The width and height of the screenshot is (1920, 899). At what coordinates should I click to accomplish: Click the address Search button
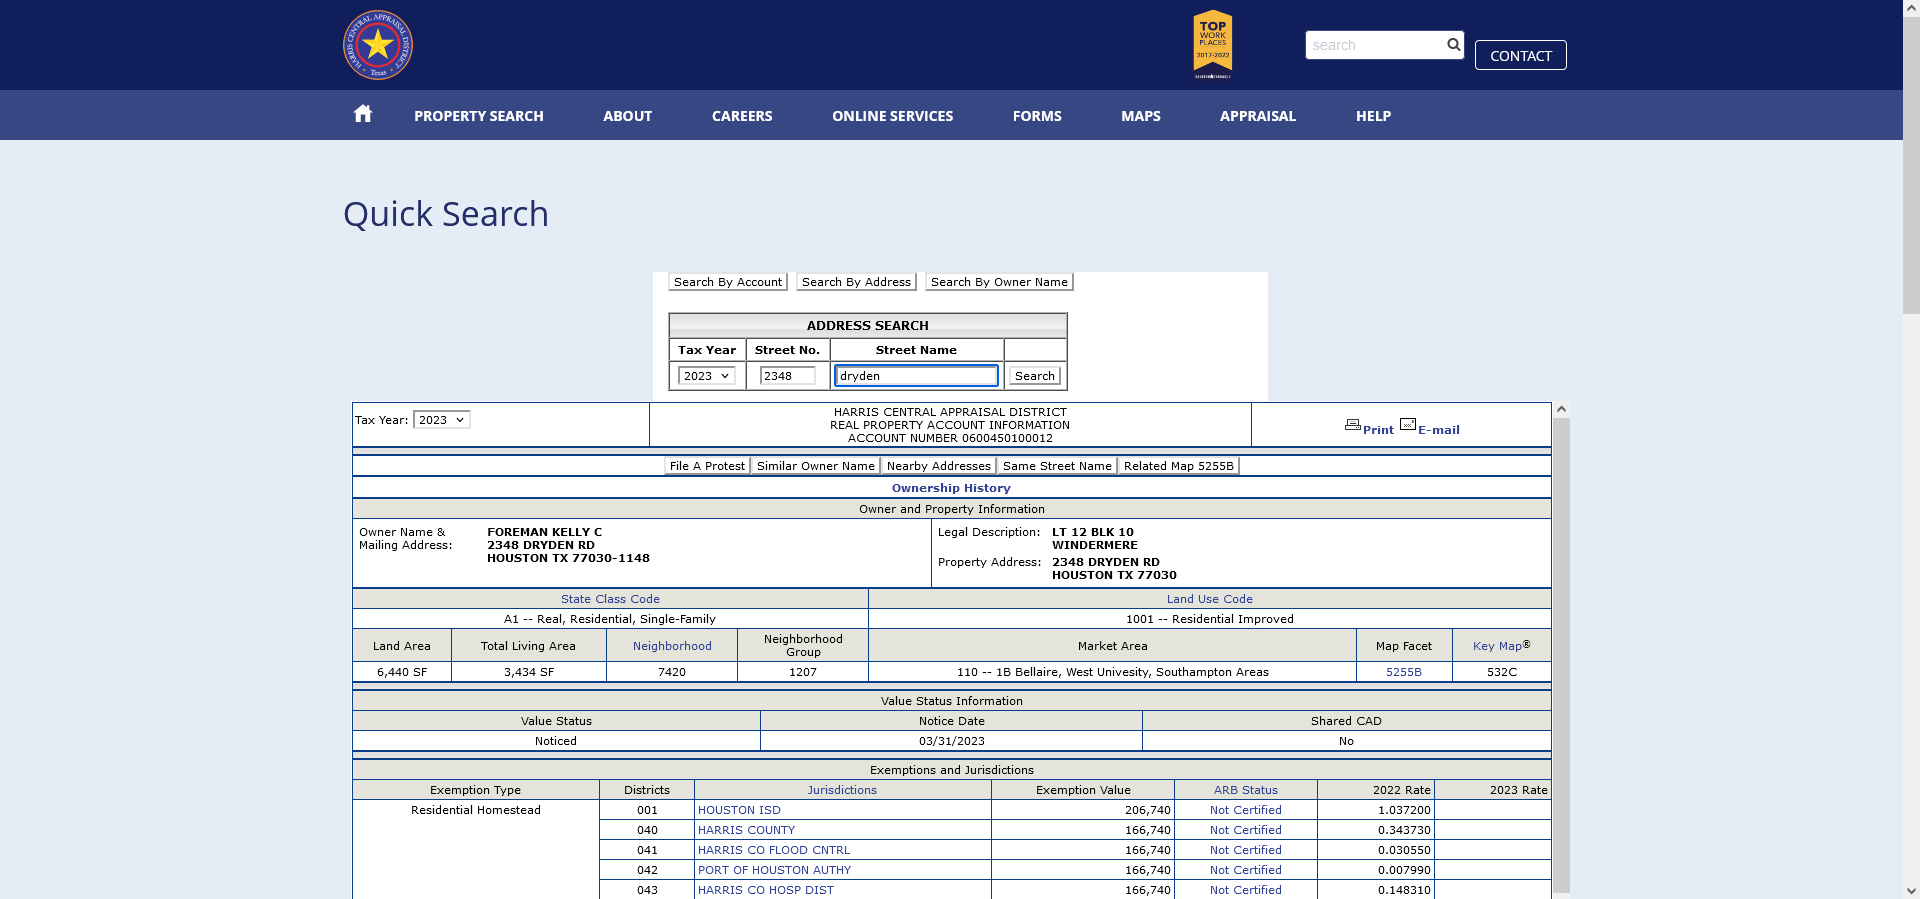1034,376
